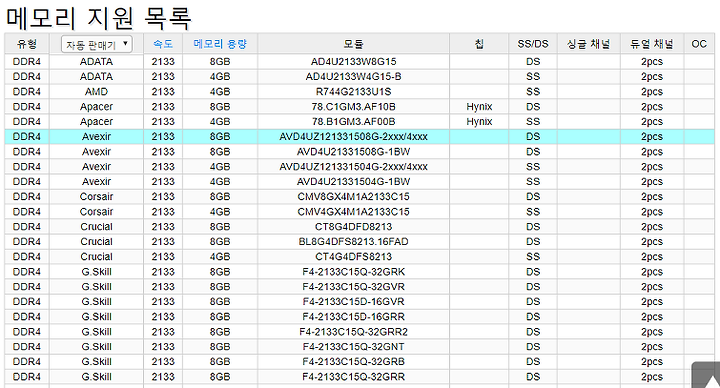Select module AD4U2133W4G15-B
The height and width of the screenshot is (388, 720).
(x=353, y=77)
